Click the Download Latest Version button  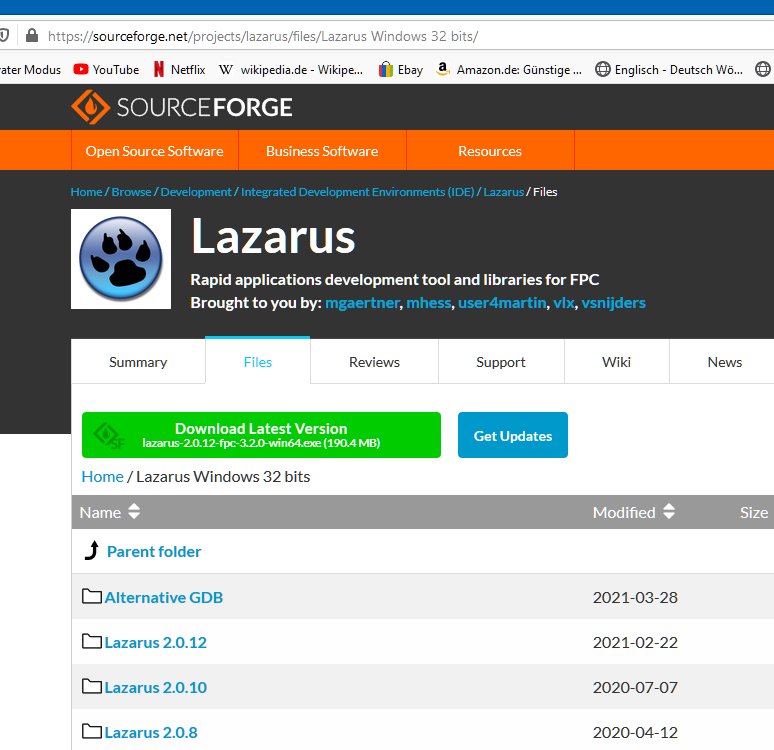pos(261,435)
